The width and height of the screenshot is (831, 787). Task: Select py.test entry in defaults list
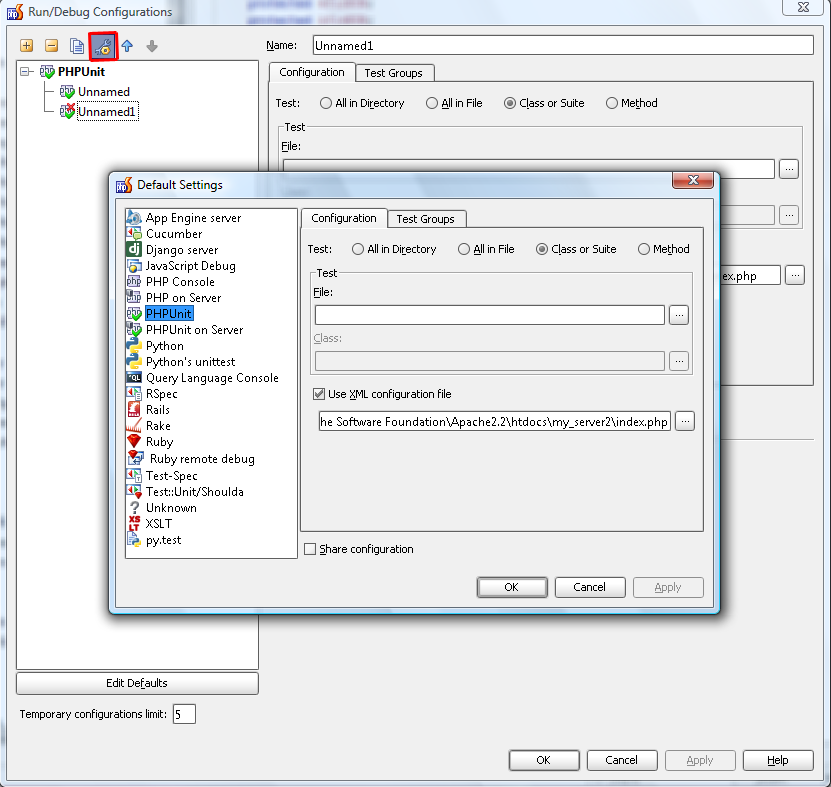click(x=163, y=540)
